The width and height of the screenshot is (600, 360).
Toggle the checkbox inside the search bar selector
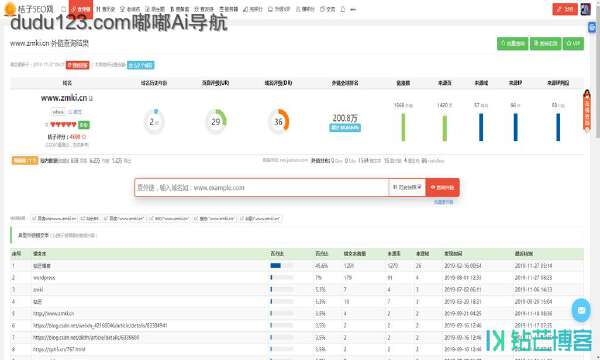419,187
